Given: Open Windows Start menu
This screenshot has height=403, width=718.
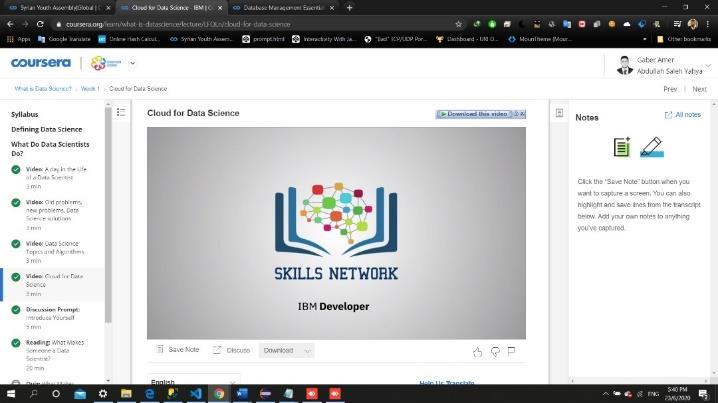Looking at the screenshot, I should (x=11, y=394).
